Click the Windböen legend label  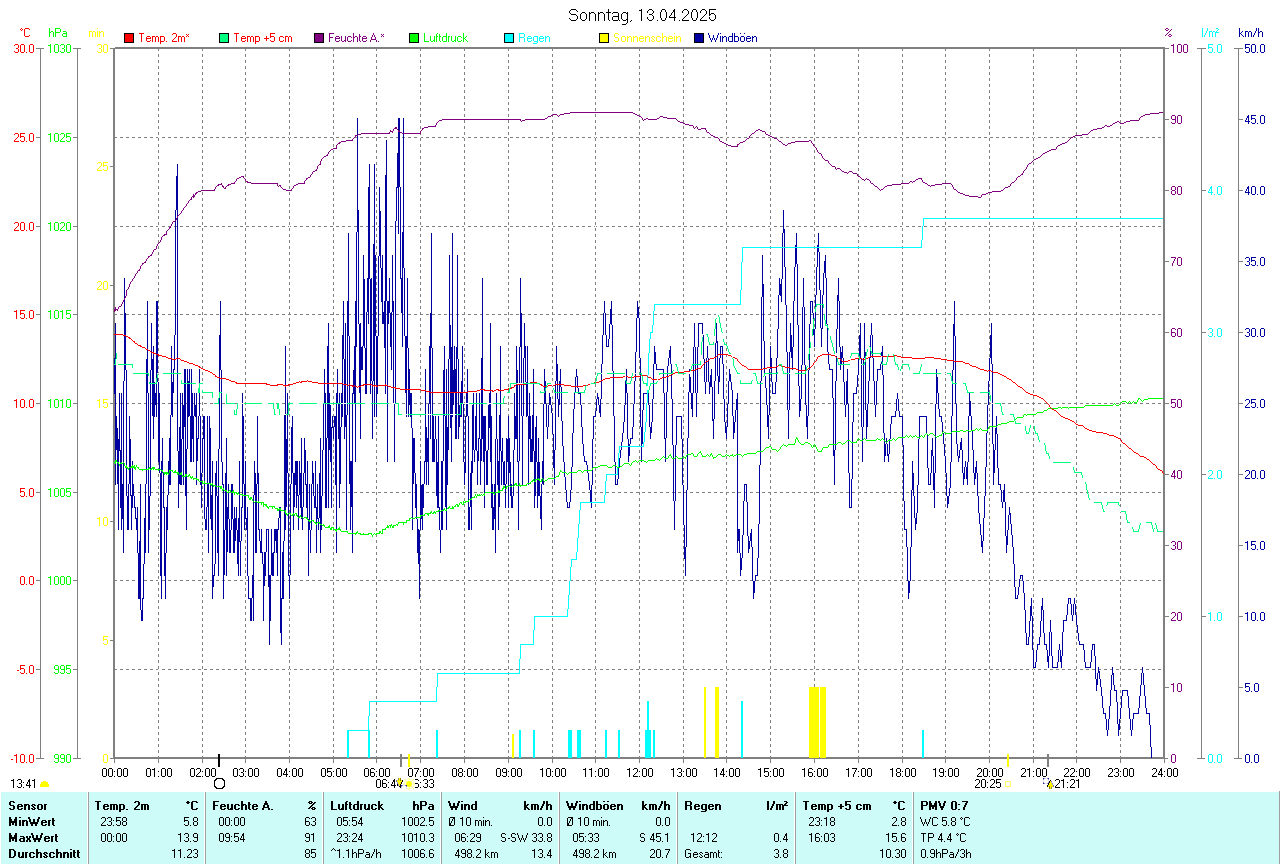pos(733,38)
